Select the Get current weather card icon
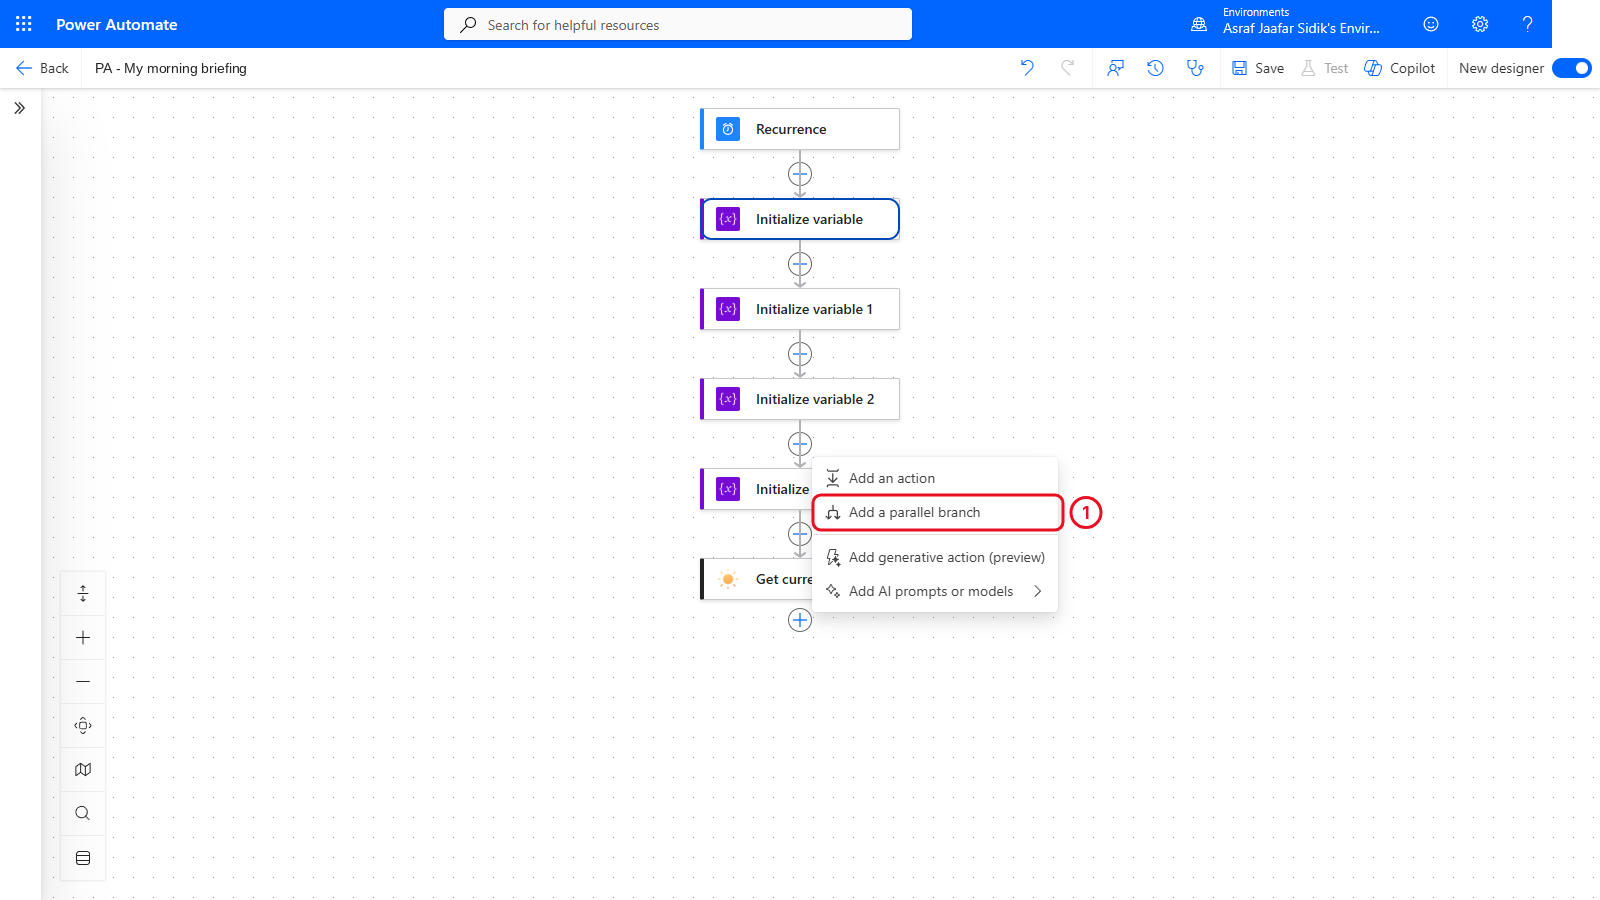Screen dimensions: 1600x900 click(x=728, y=579)
